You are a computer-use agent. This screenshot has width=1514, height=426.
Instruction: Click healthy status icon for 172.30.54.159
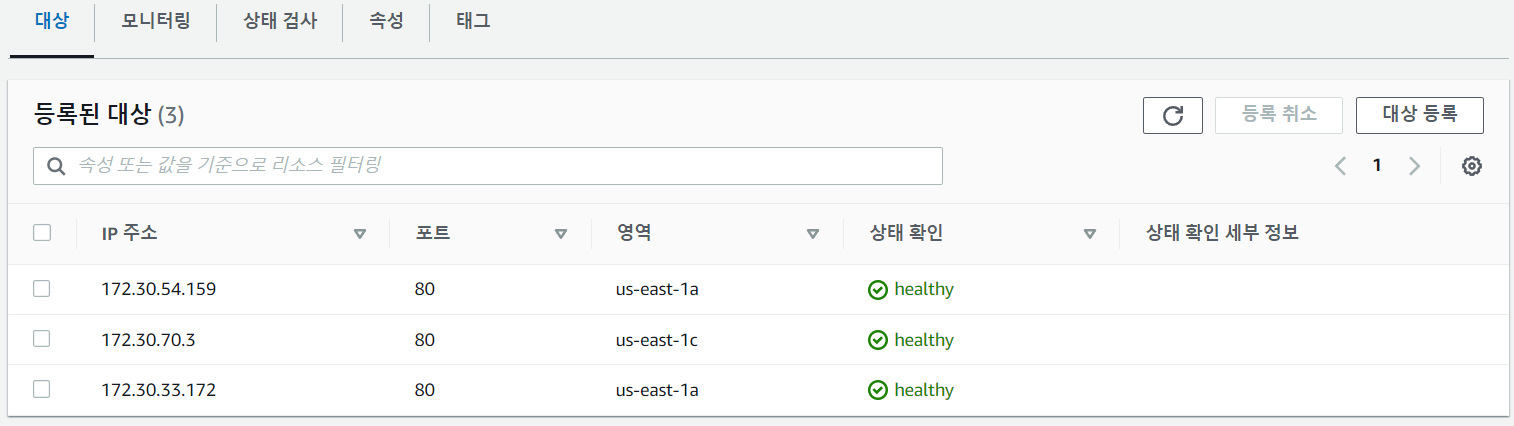(877, 290)
